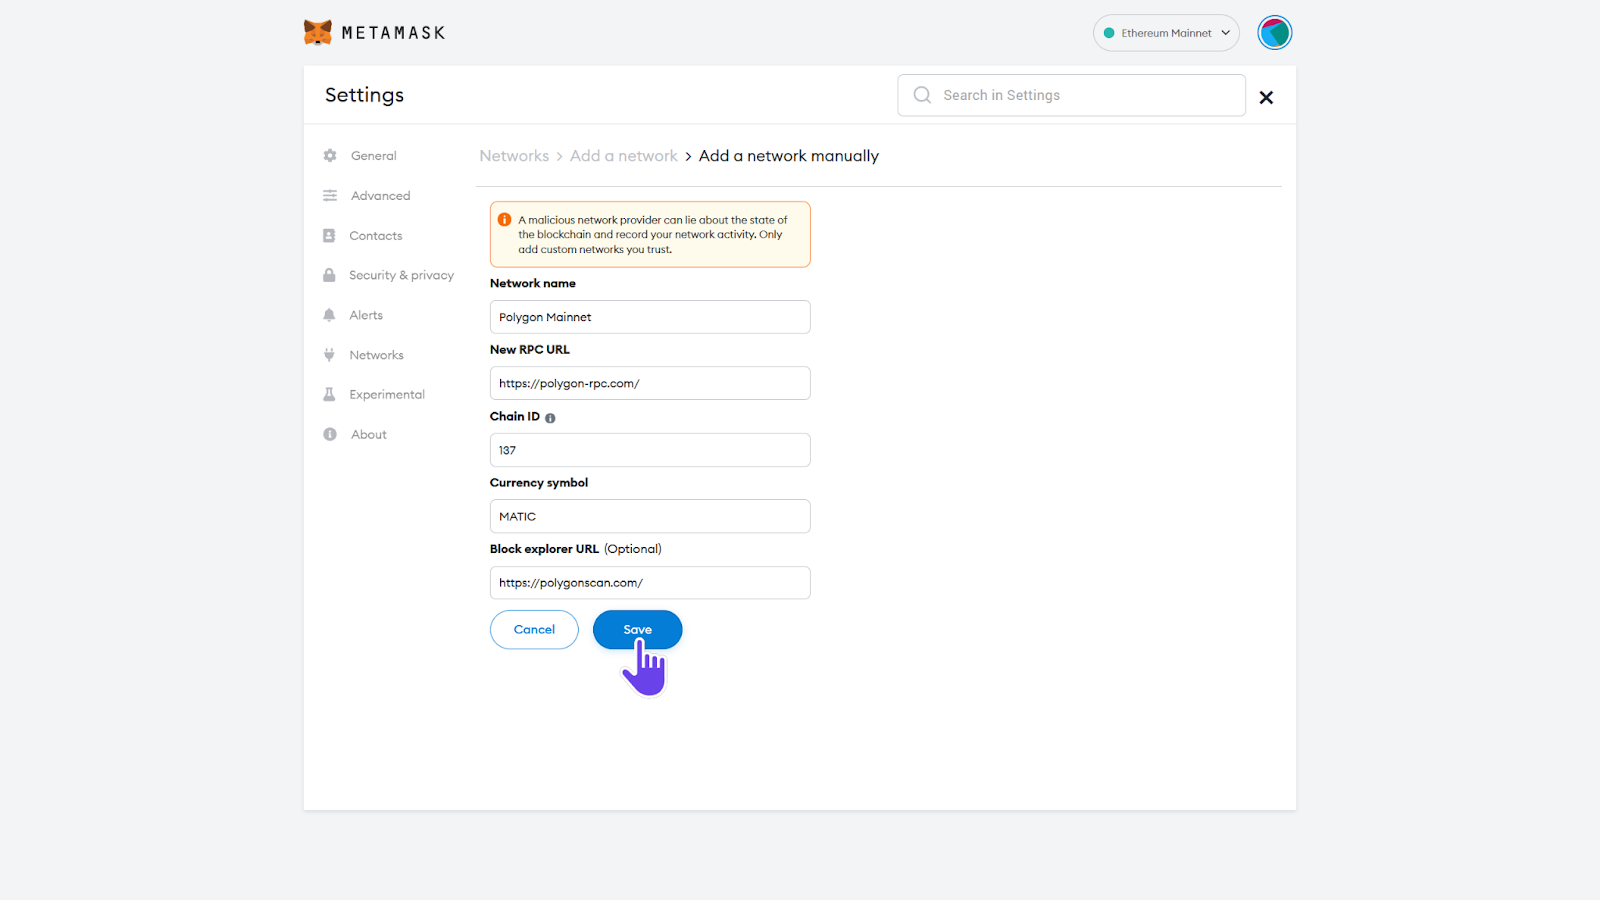Save the Polygon network

pos(638,630)
